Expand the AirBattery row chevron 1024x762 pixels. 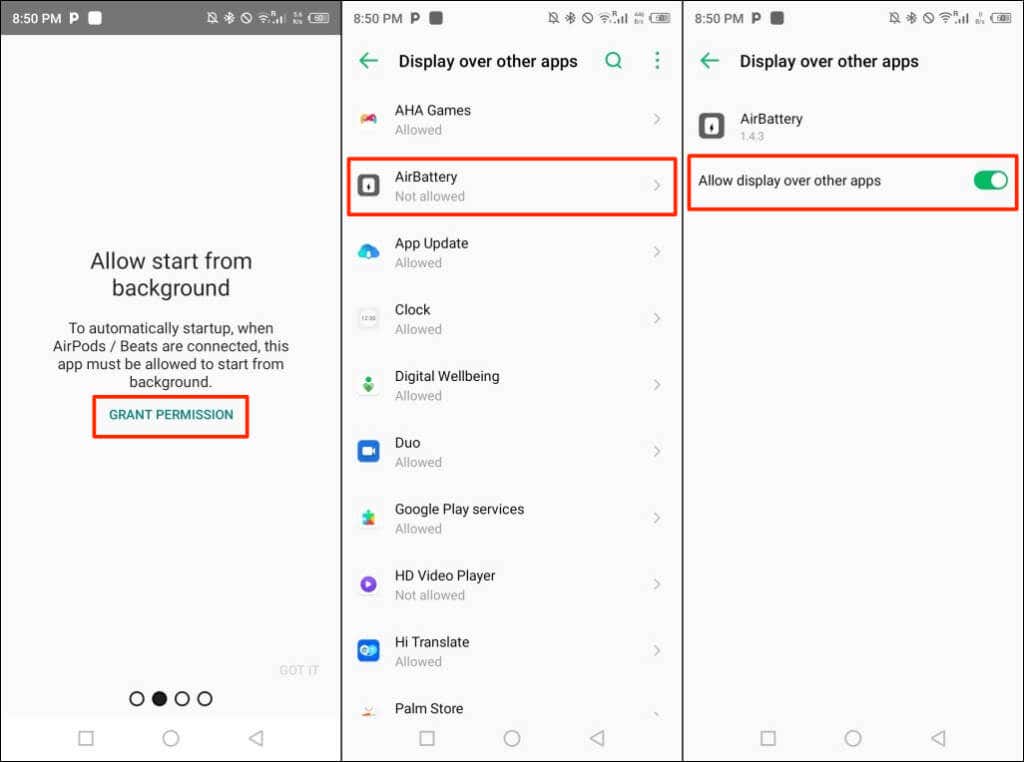pos(656,185)
